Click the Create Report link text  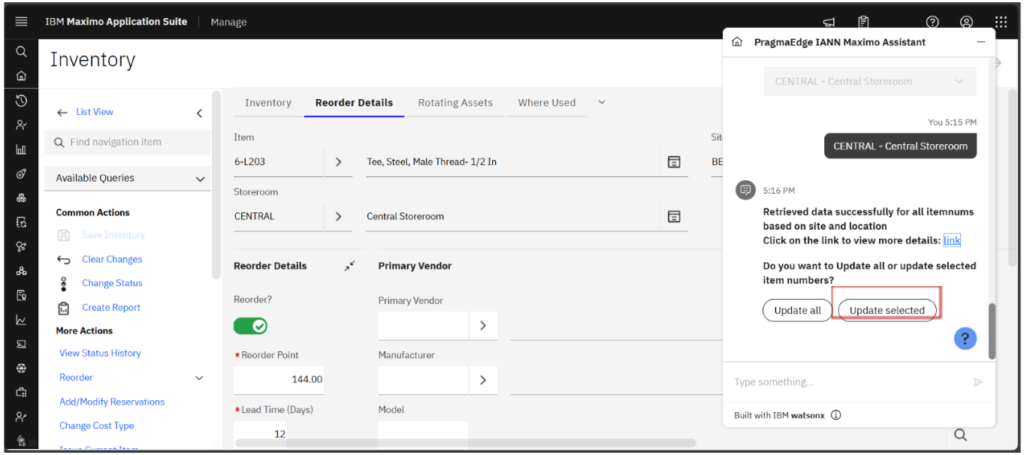[111, 307]
